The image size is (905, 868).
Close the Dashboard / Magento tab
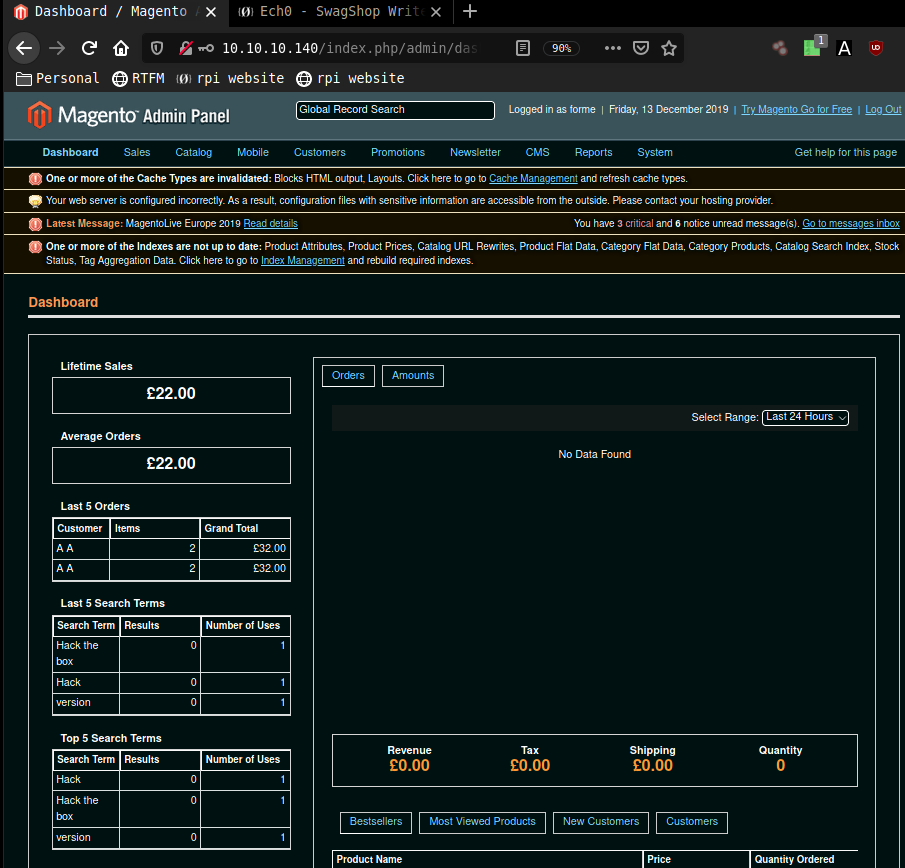[211, 12]
